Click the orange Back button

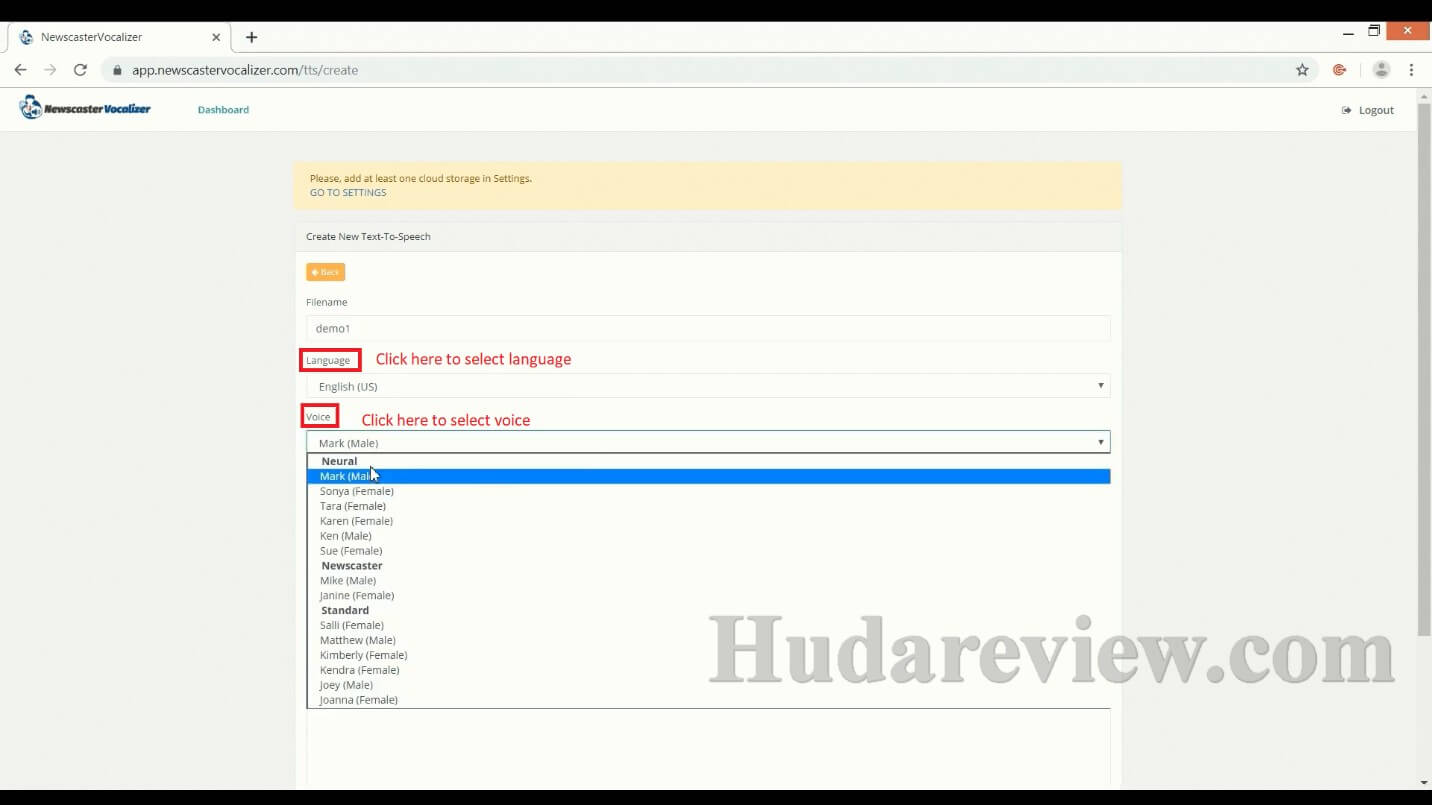click(325, 272)
